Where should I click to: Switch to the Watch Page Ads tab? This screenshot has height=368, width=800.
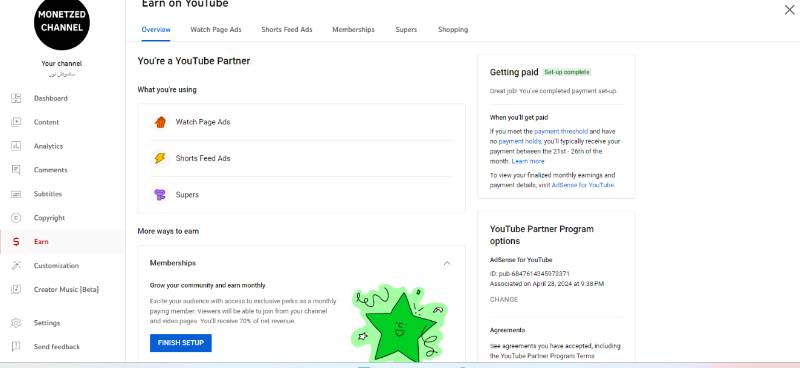tap(216, 30)
